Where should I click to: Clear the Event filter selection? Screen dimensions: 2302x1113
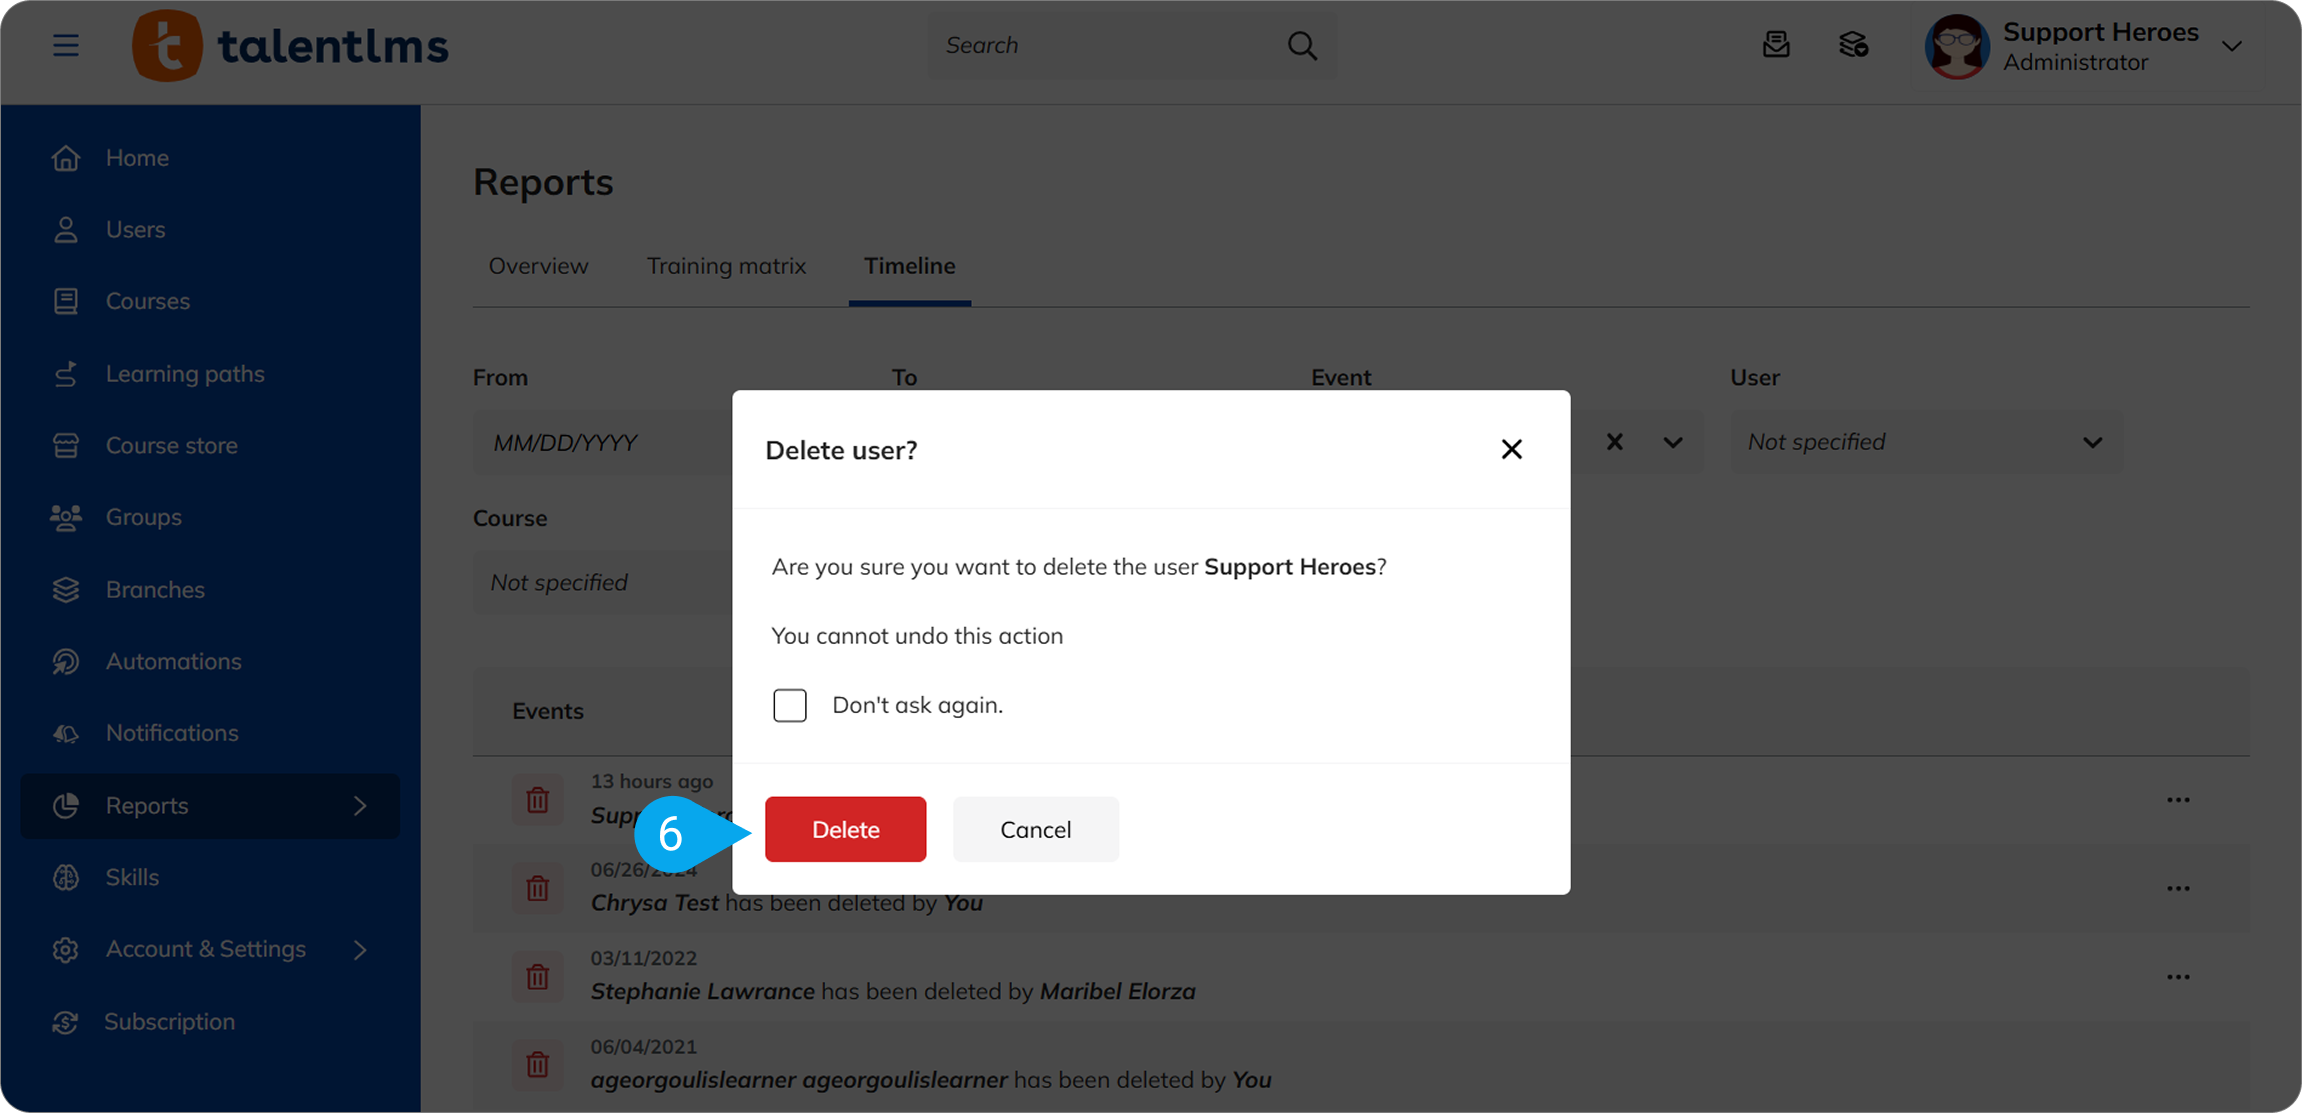(x=1614, y=442)
